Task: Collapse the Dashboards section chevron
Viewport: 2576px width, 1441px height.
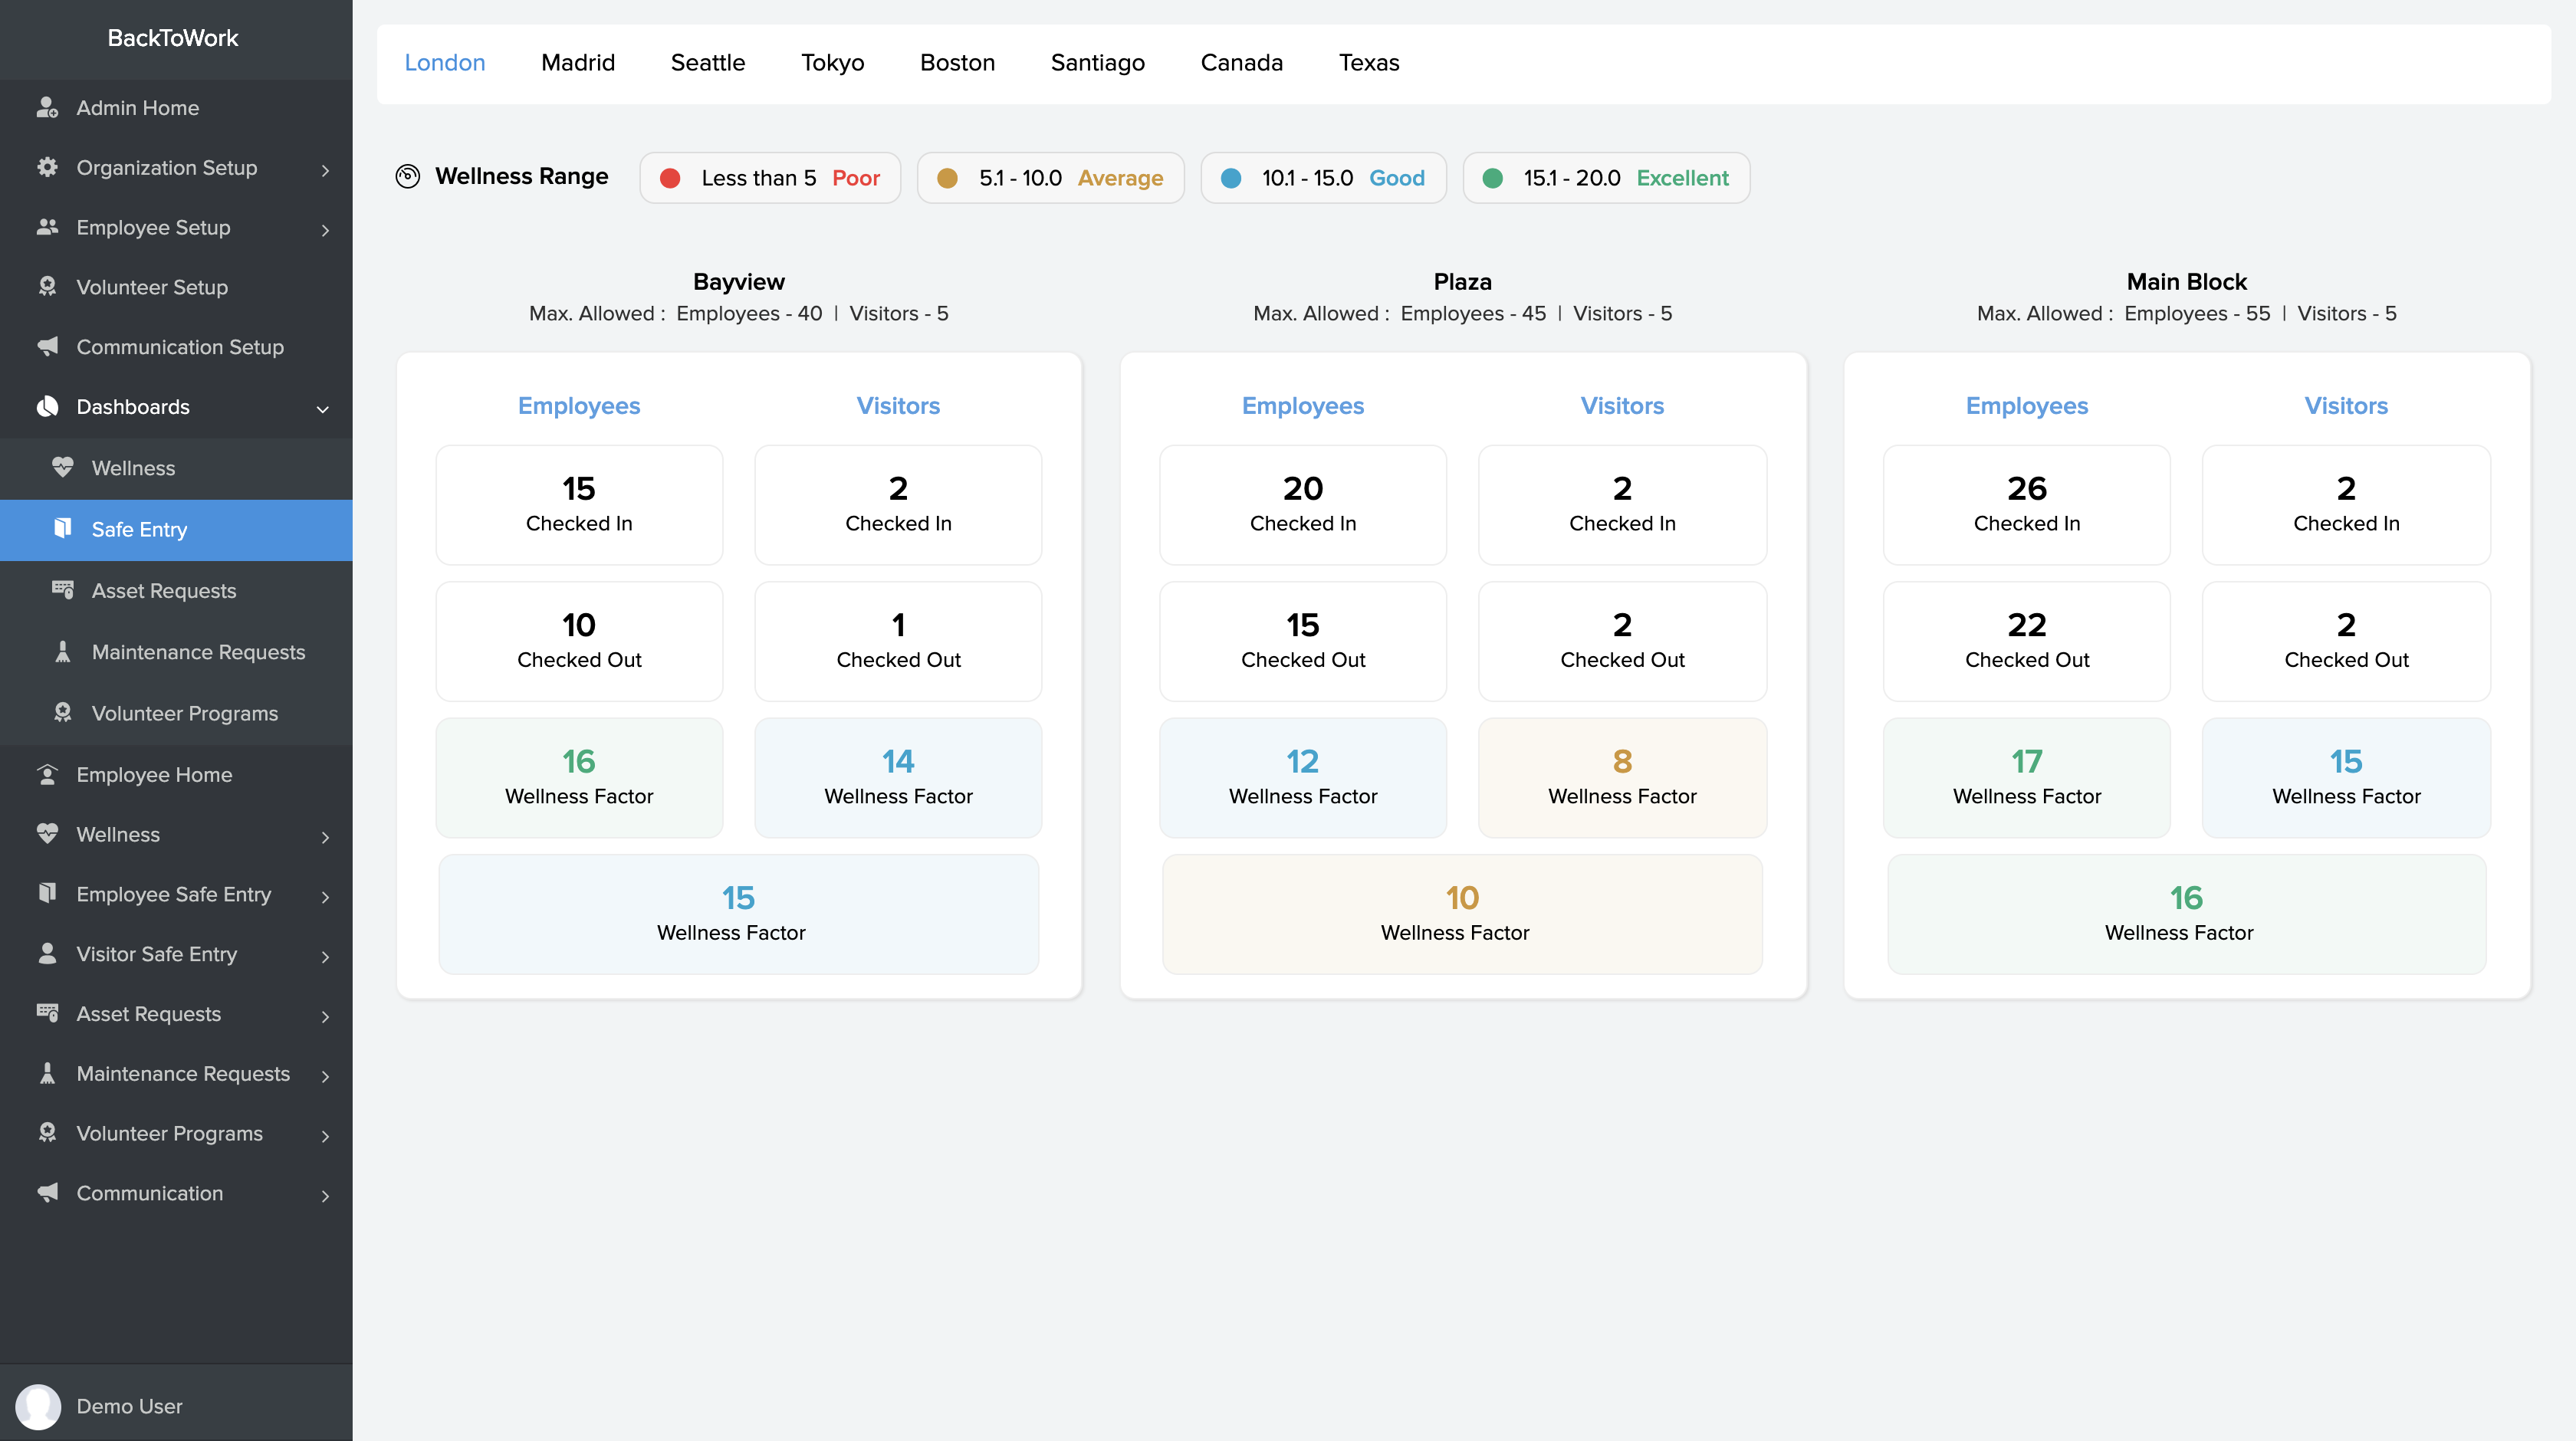Action: 323,409
